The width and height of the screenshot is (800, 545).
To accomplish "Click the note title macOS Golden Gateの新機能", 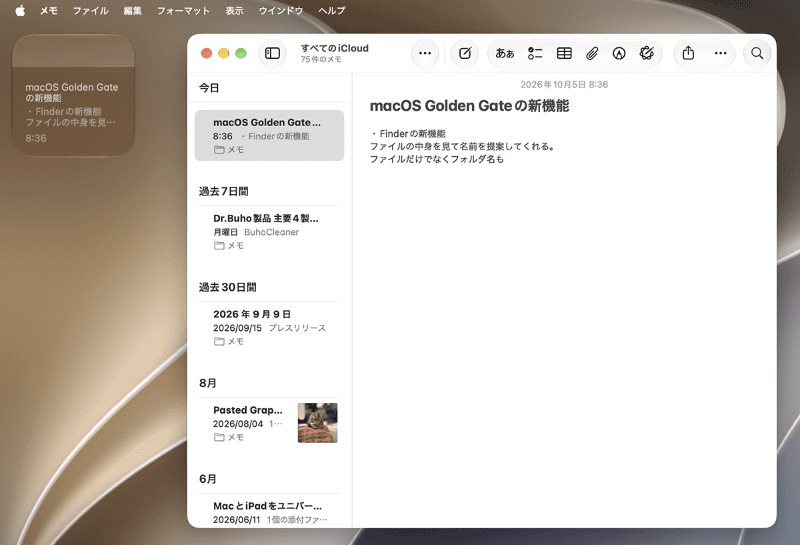I will coord(469,106).
